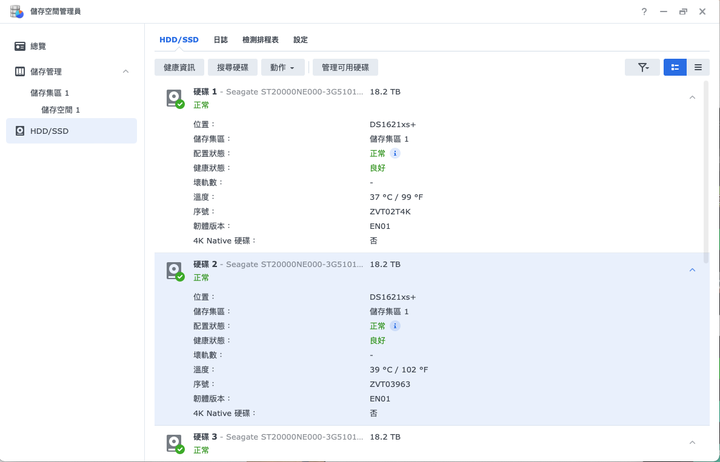Click 硬碟 2 location DS1621xs+
720x462 pixels.
[x=393, y=297]
